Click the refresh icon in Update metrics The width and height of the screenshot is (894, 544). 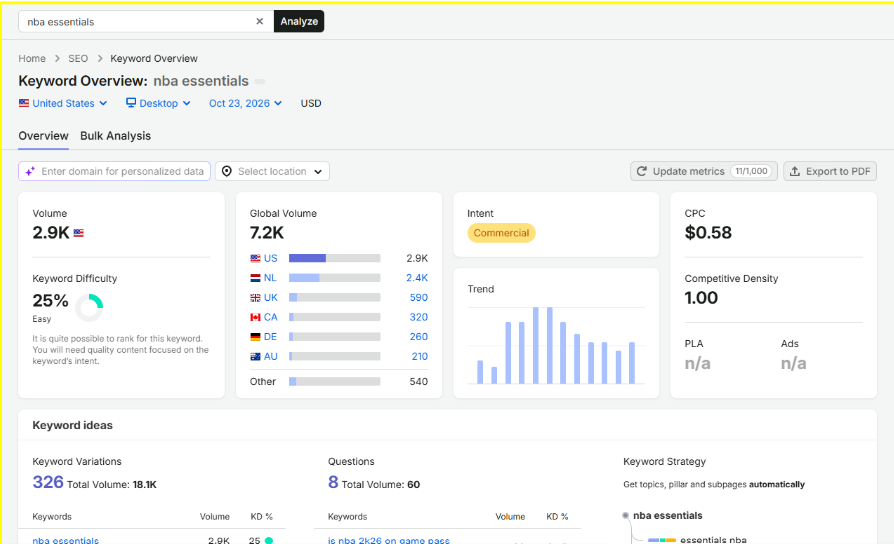(x=641, y=171)
